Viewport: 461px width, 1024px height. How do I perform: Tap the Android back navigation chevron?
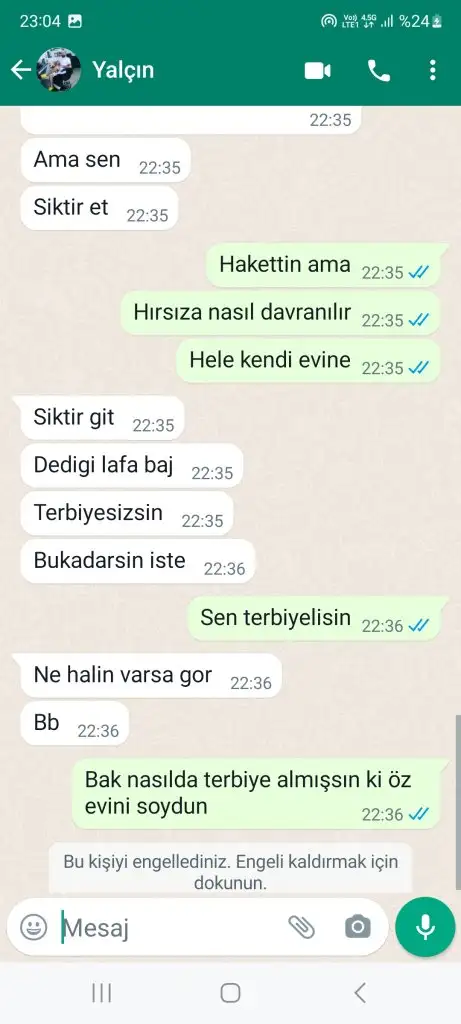(360, 993)
